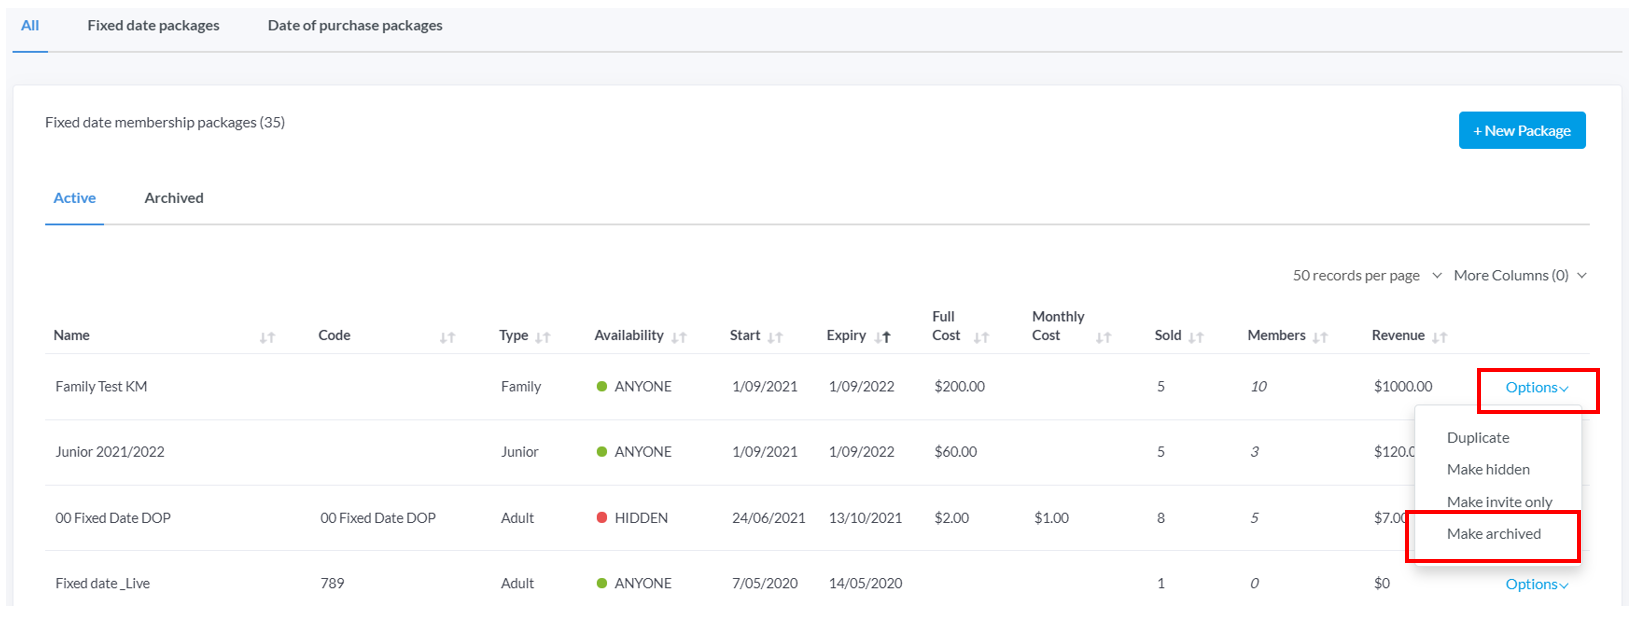Sort table by Availability column

[x=679, y=338]
